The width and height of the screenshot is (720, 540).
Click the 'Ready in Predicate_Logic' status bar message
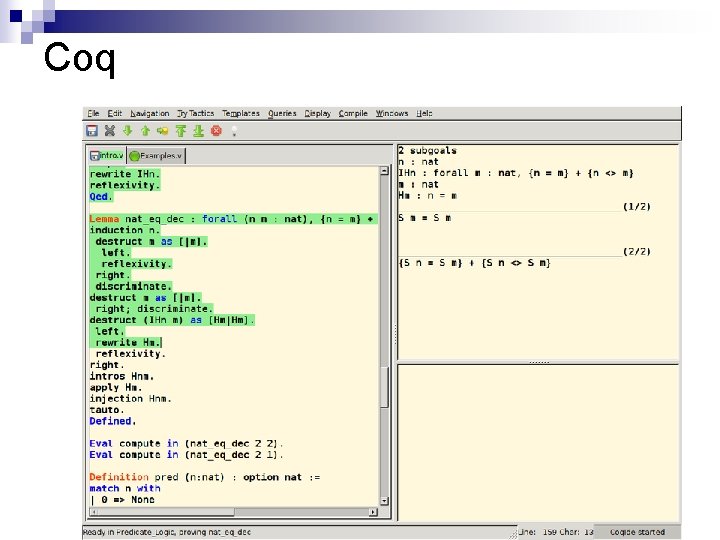167,532
